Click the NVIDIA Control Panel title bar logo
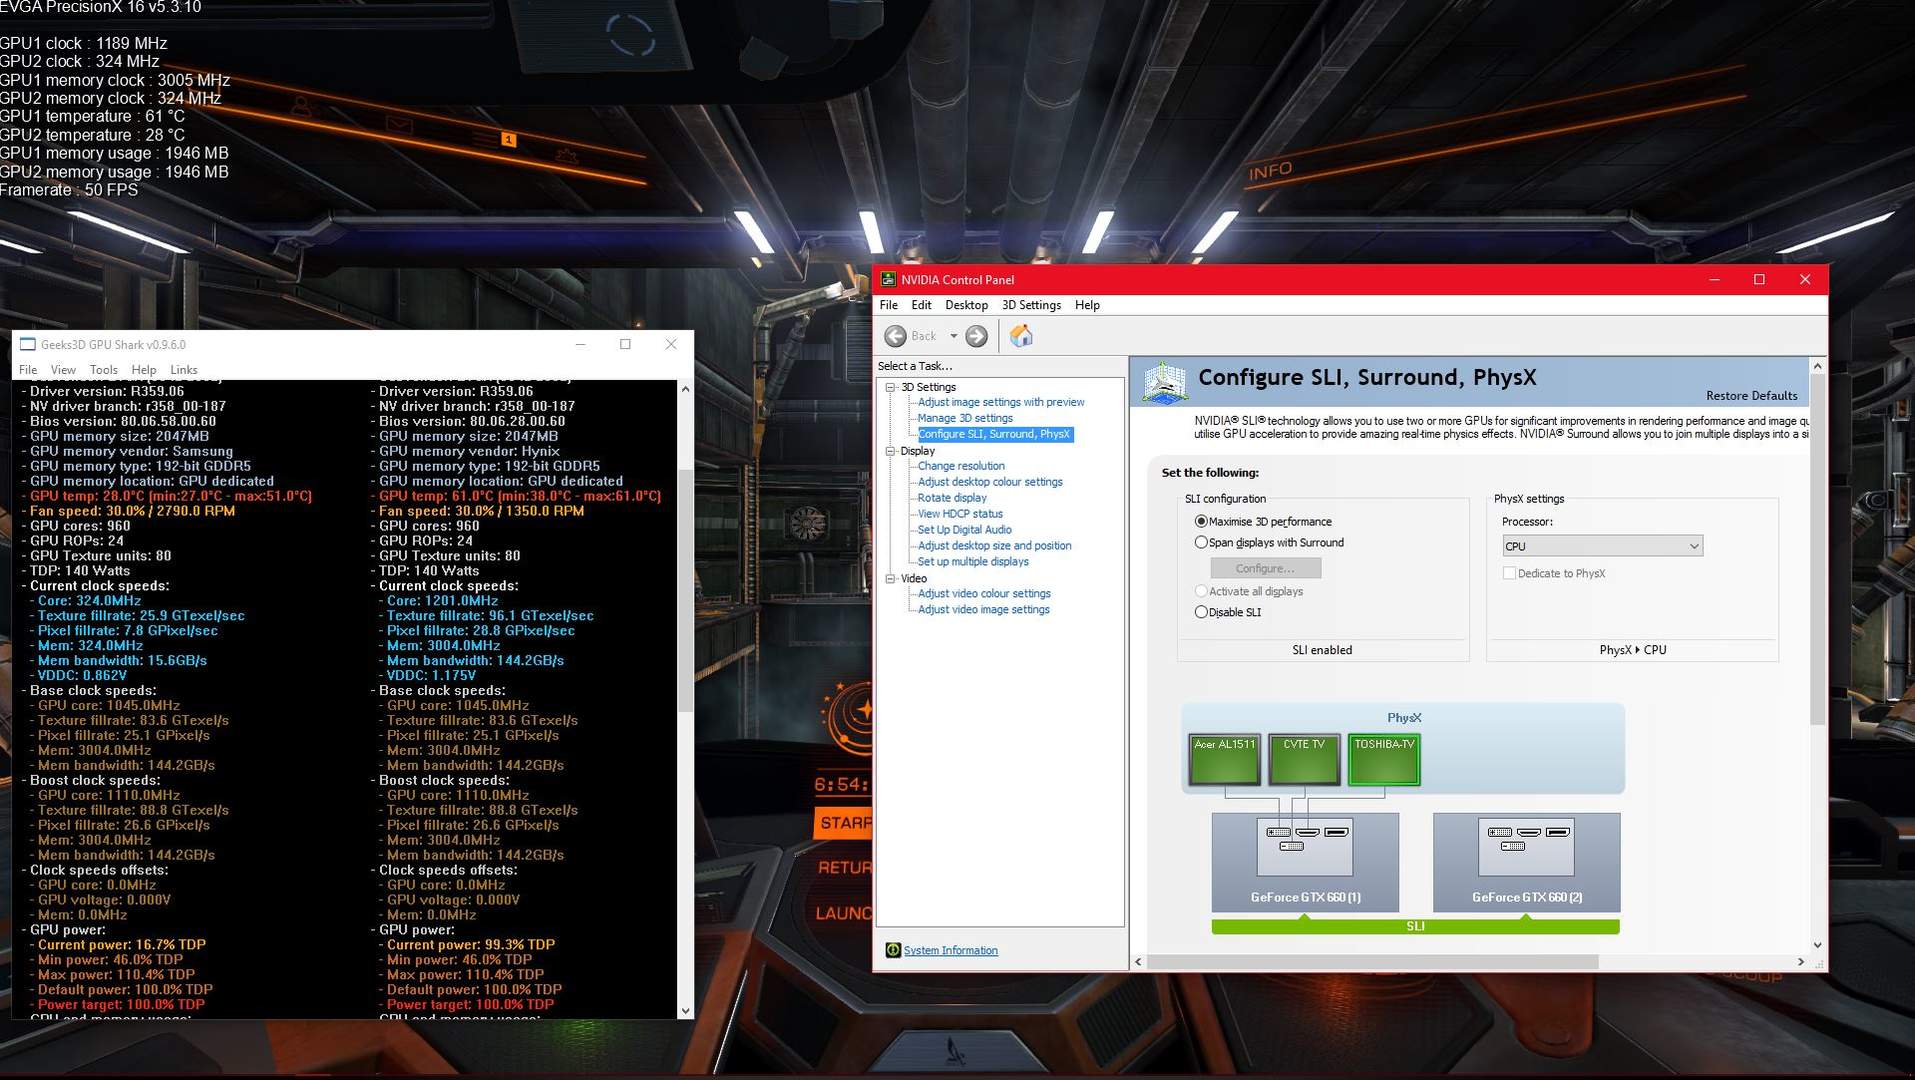The width and height of the screenshot is (1915, 1080). [888, 279]
